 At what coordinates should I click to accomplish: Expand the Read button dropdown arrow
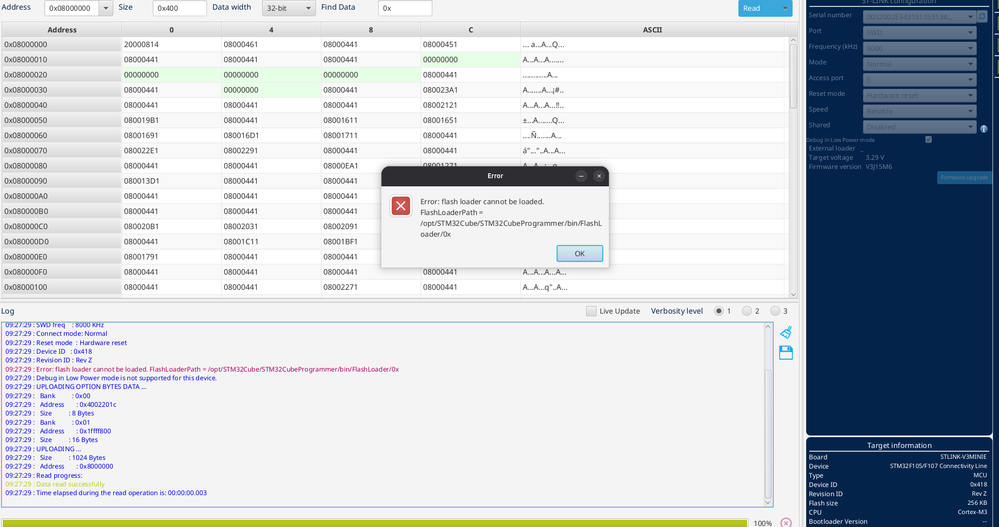coord(785,8)
